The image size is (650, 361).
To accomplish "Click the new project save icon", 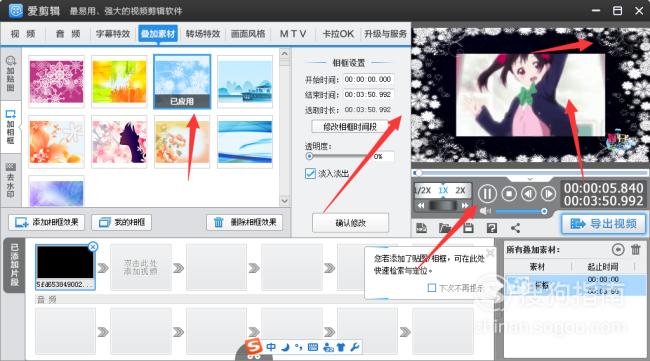I will click(x=421, y=228).
